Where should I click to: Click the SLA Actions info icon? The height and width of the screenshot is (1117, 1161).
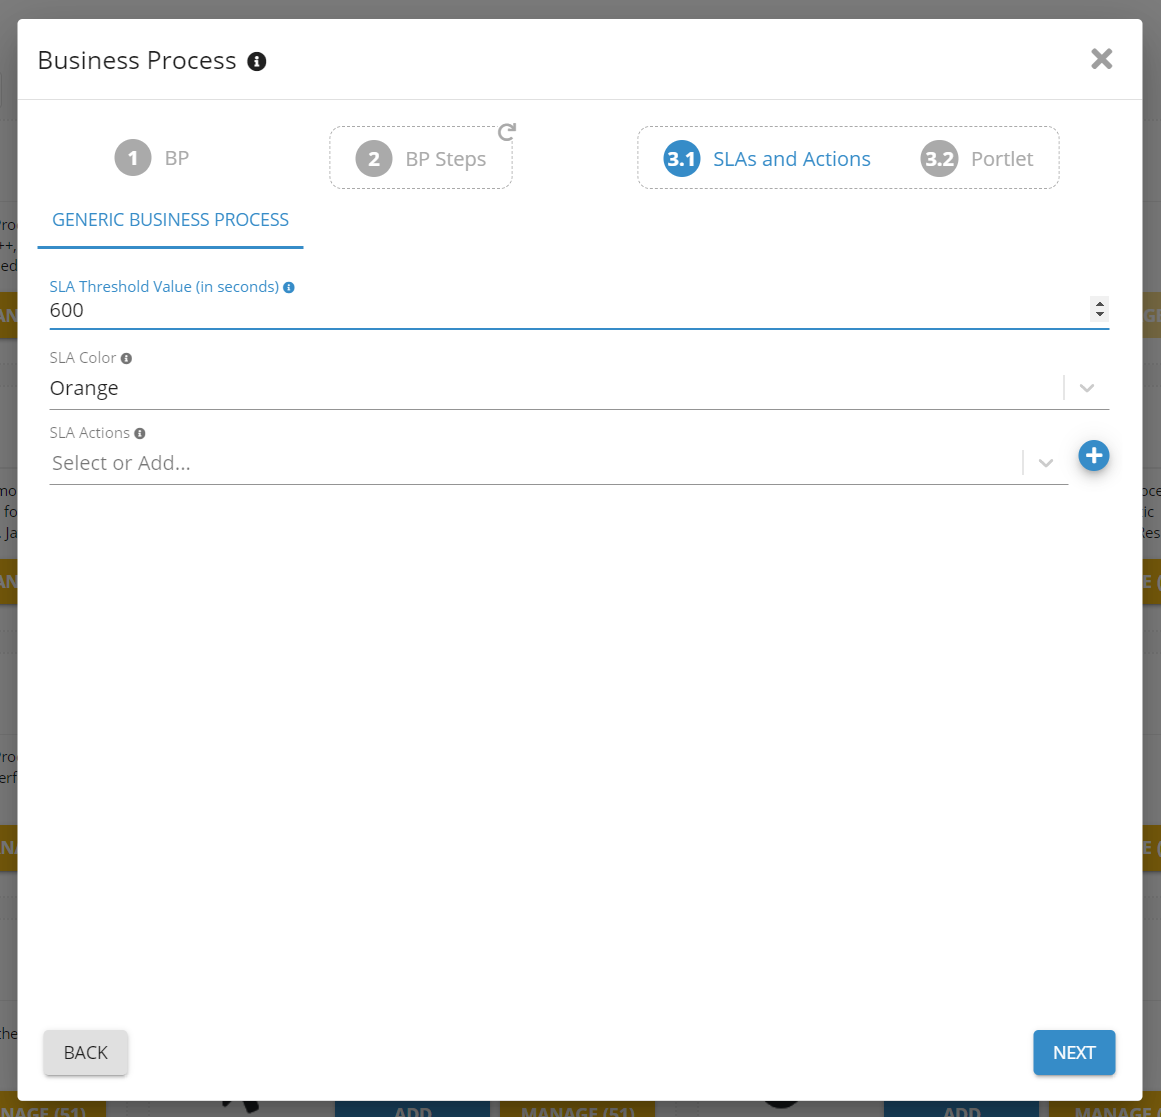[140, 433]
